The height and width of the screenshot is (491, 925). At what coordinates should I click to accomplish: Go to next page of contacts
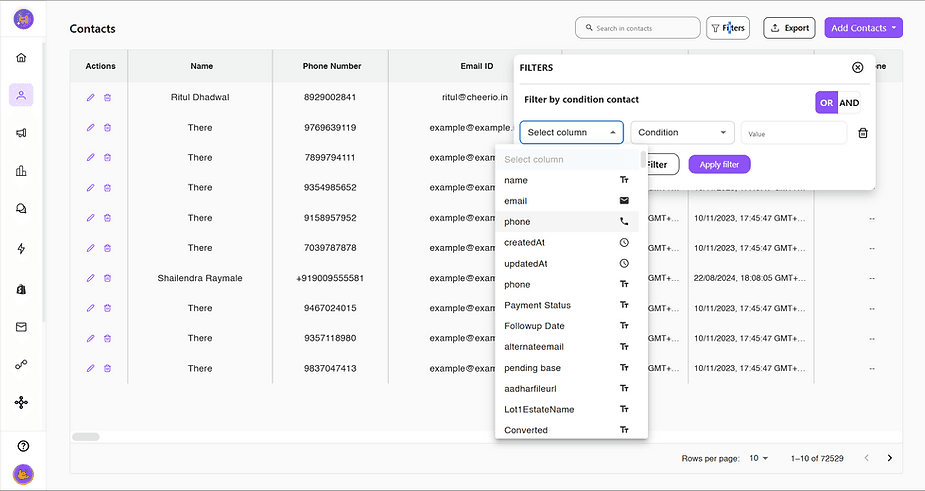point(890,458)
